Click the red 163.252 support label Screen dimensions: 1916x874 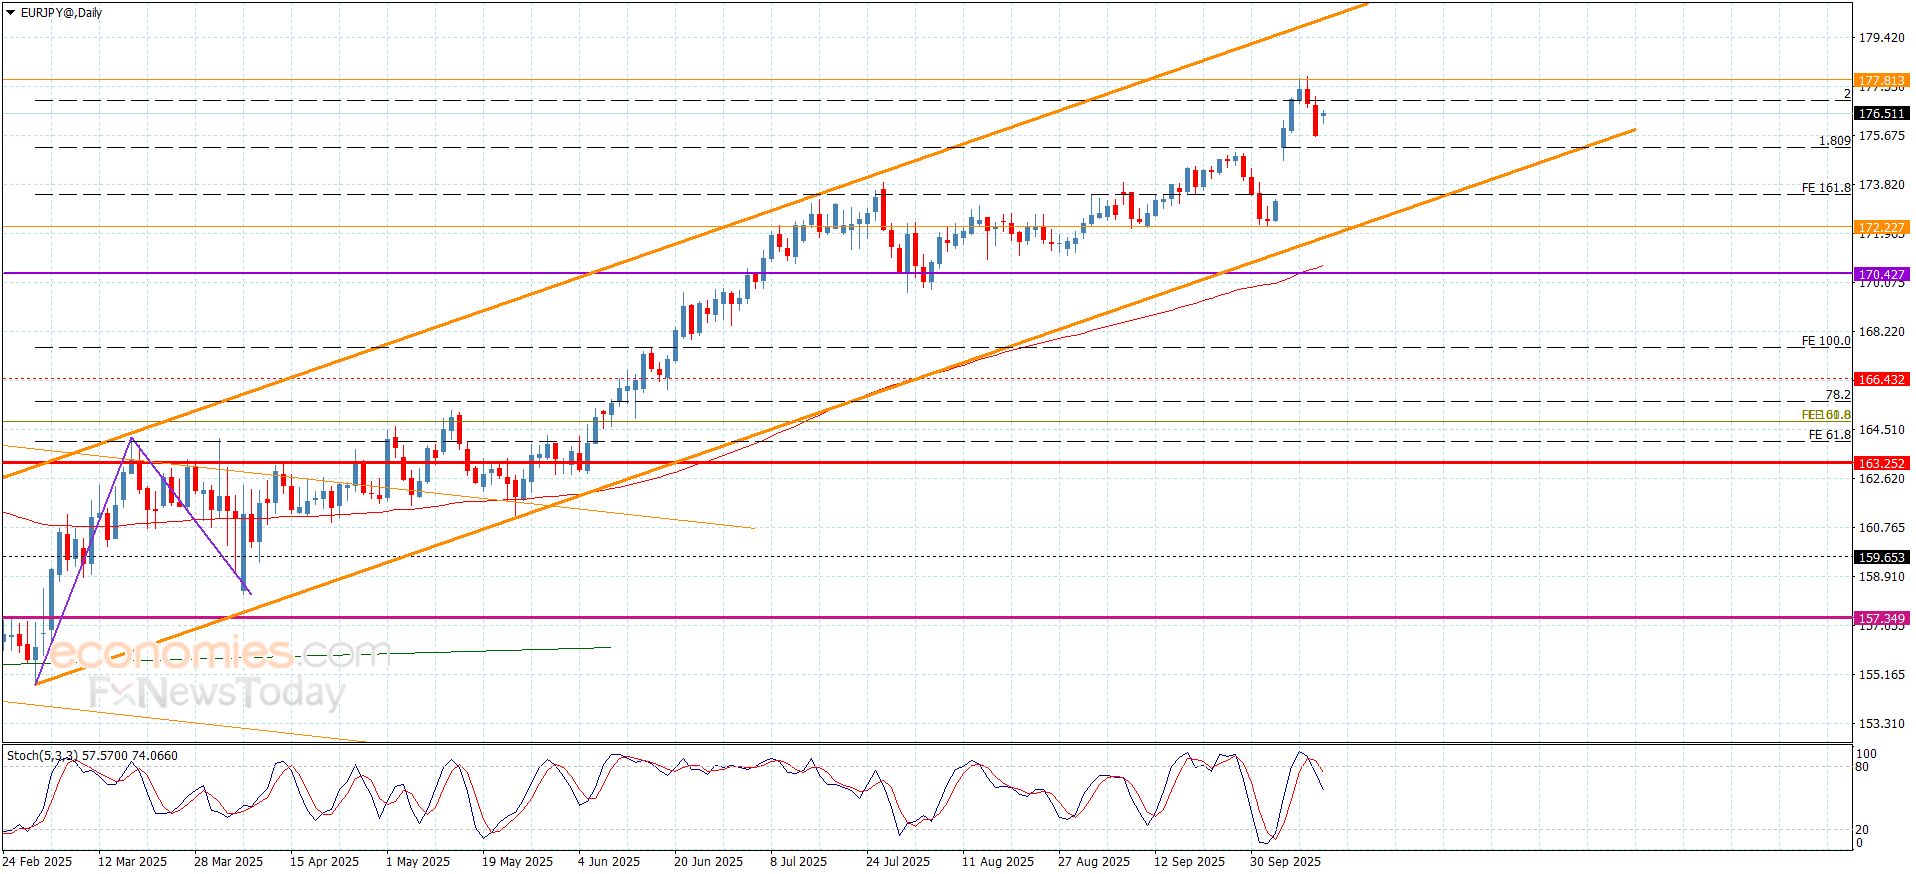(x=1881, y=464)
